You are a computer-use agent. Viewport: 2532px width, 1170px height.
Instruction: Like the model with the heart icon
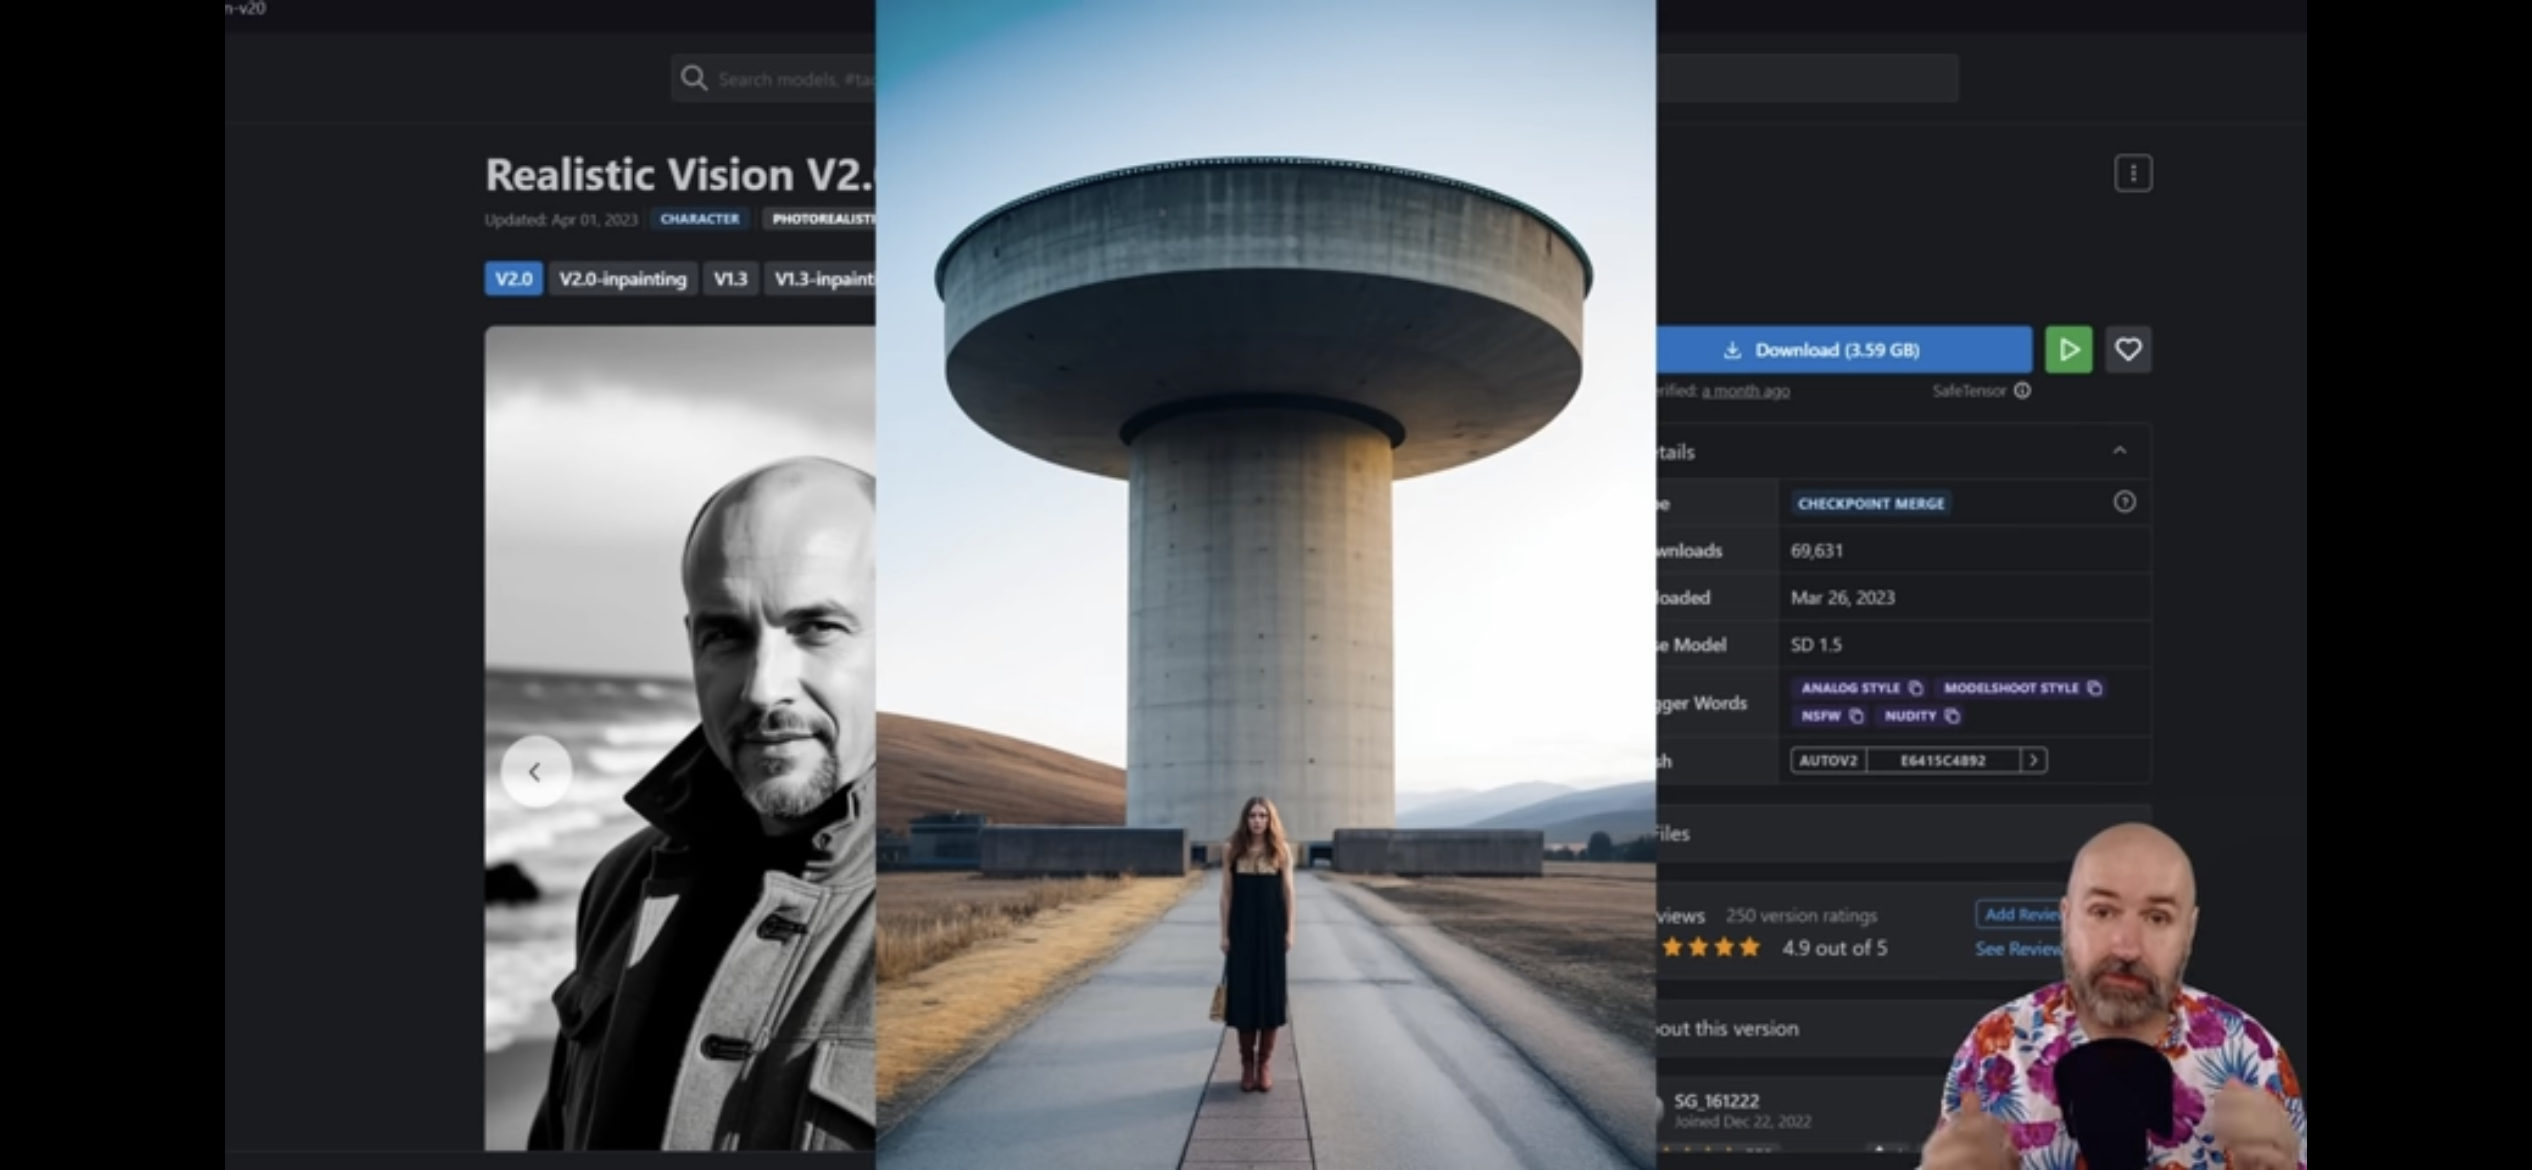[x=2128, y=349]
